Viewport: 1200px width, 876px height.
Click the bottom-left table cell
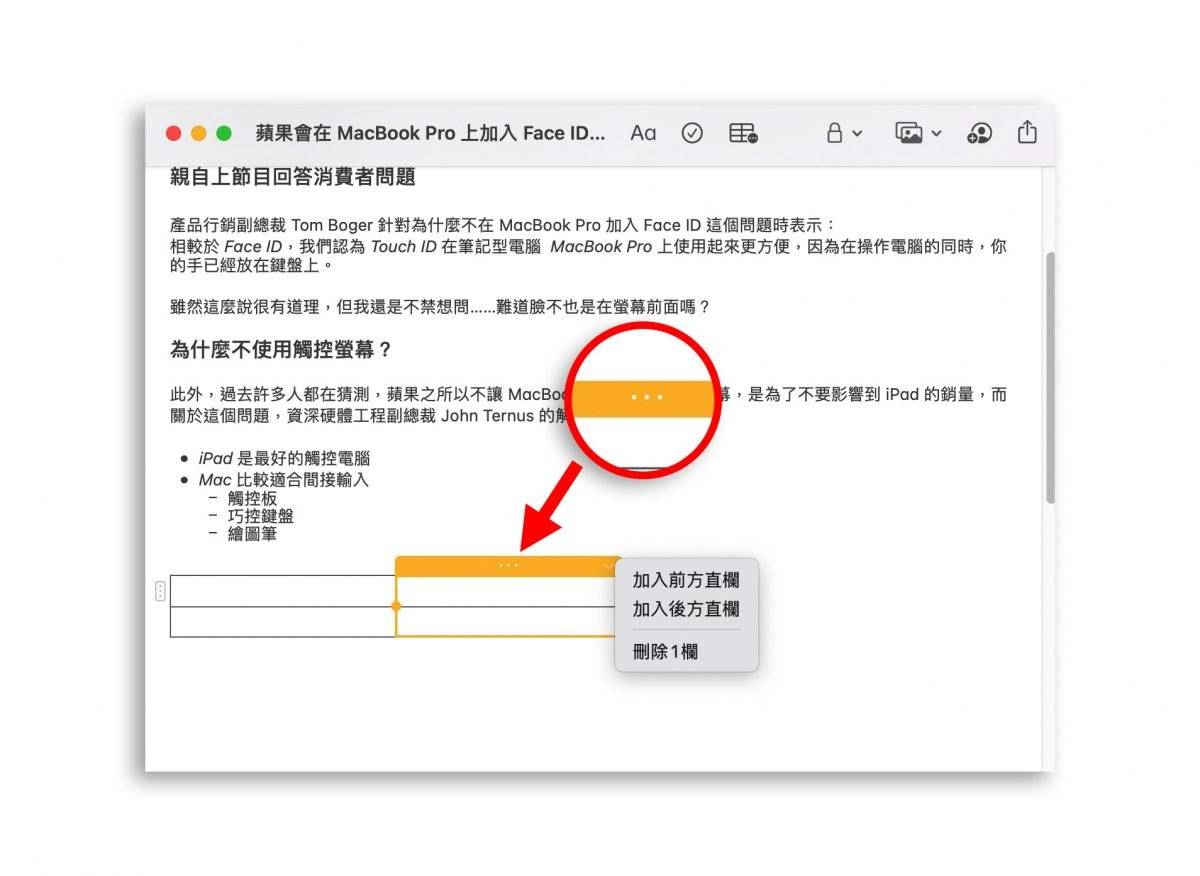tap(283, 622)
